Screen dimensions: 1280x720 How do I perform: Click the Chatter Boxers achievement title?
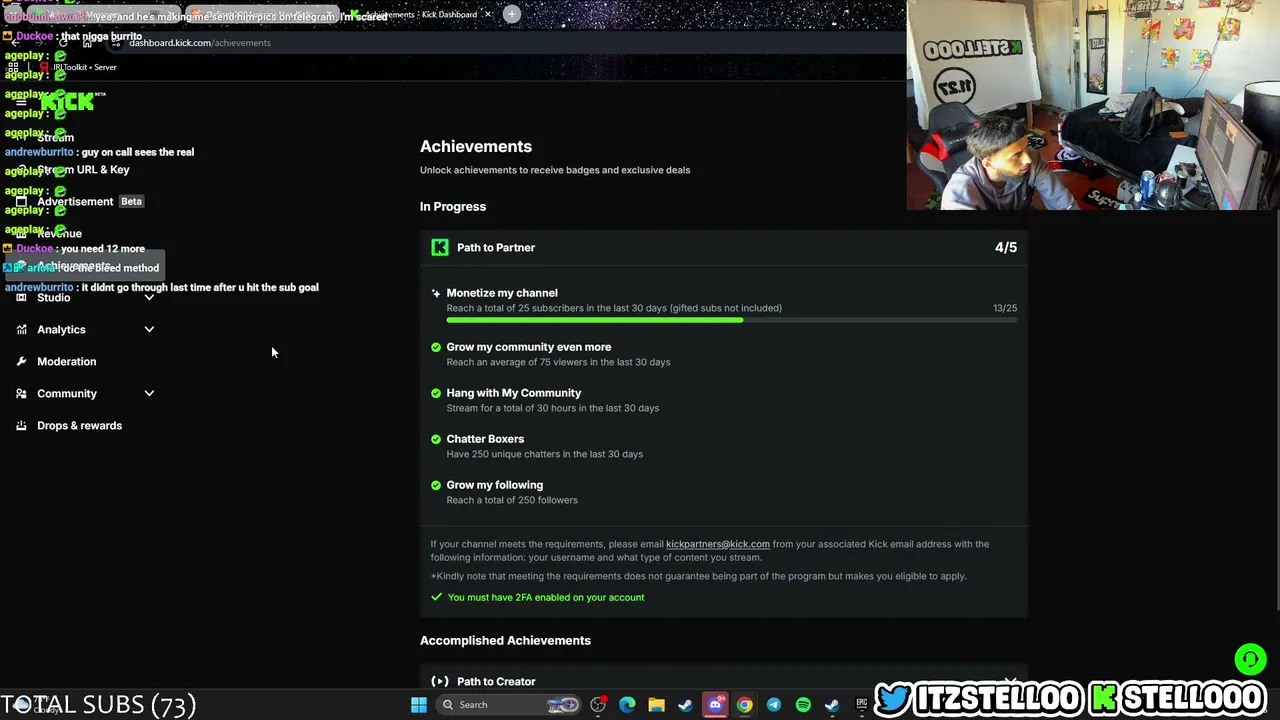(485, 439)
